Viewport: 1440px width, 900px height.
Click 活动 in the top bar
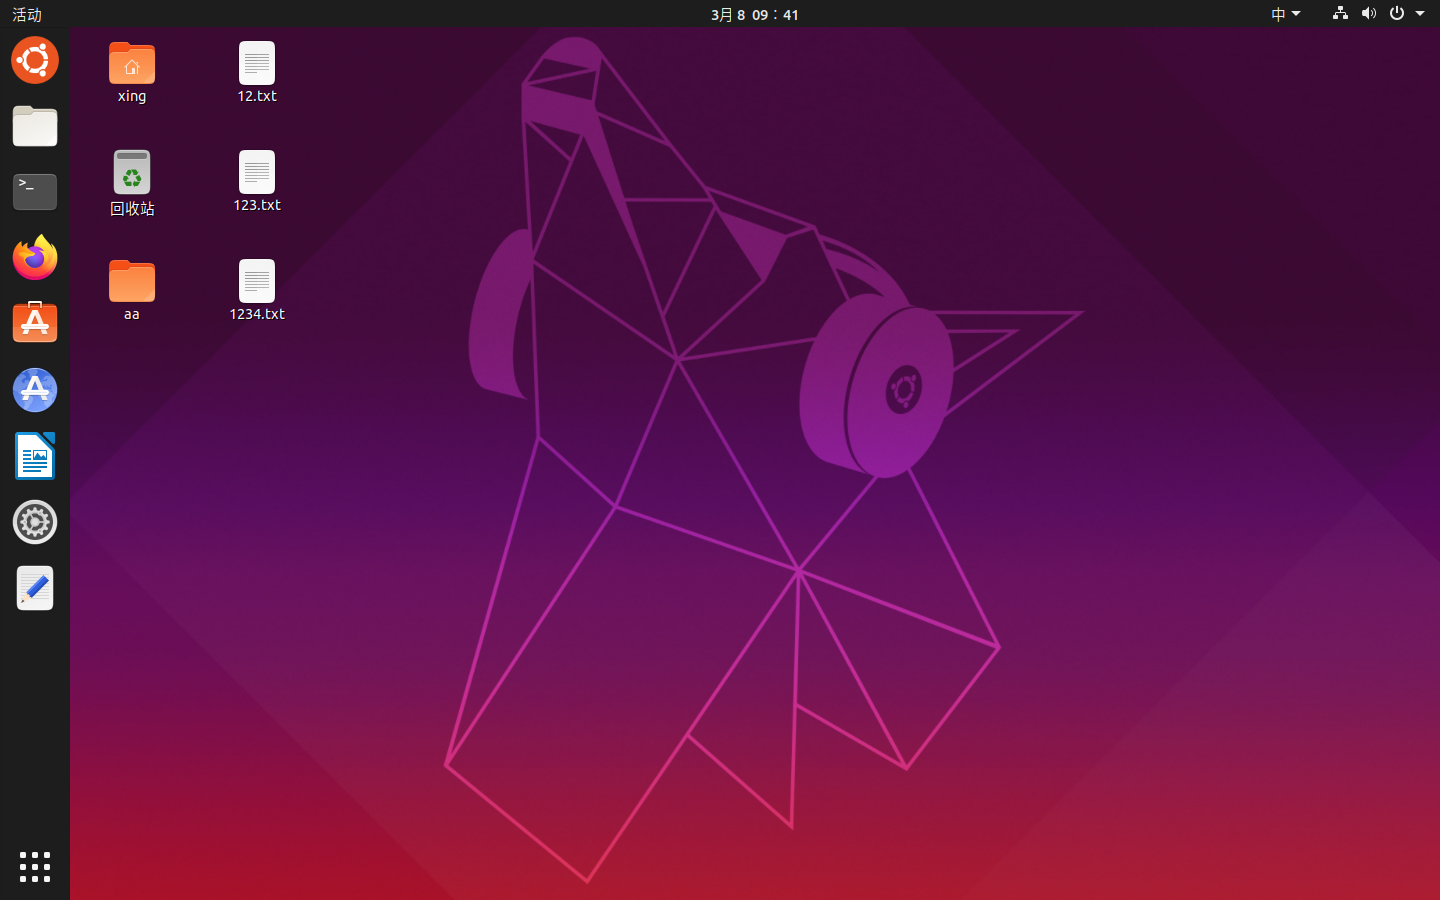pos(27,14)
